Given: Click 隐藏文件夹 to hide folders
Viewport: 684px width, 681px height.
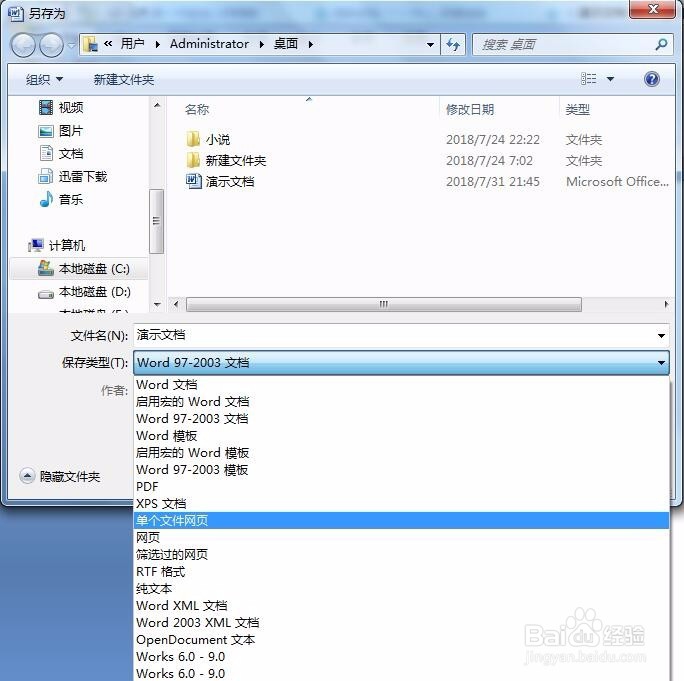Looking at the screenshot, I should [x=60, y=476].
